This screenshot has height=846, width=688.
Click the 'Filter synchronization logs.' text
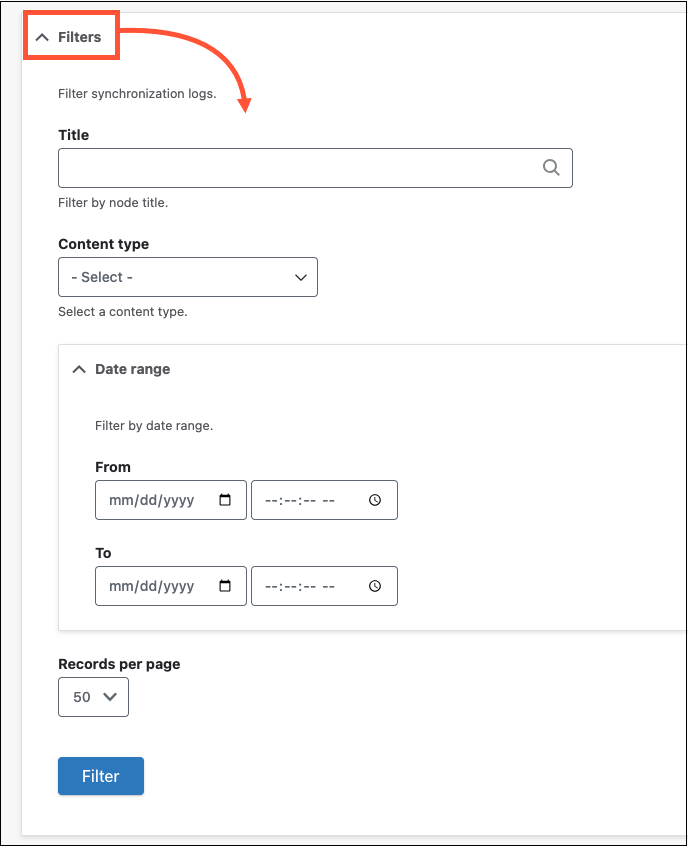pyautogui.click(x=137, y=94)
